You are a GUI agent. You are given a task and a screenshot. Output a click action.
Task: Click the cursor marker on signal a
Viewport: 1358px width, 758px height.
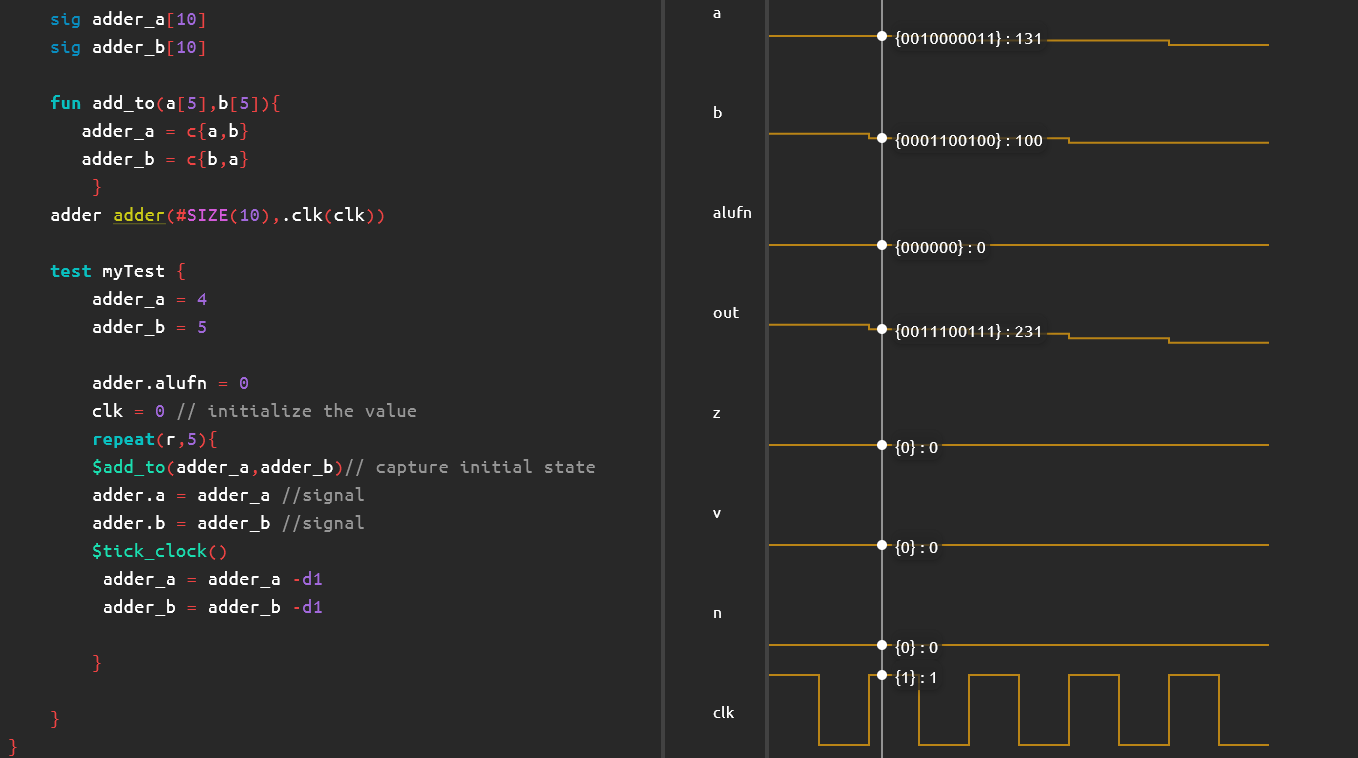(x=882, y=36)
